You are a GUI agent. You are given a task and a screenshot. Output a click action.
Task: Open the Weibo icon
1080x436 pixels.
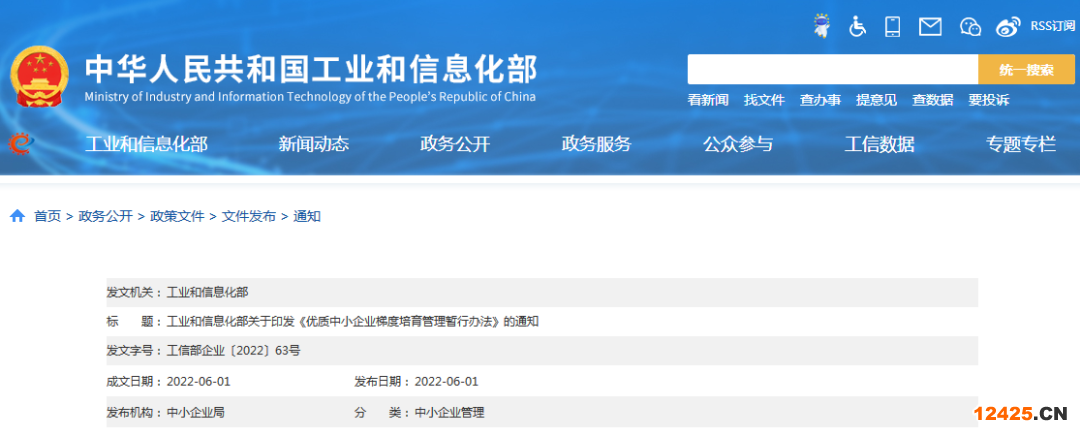pyautogui.click(x=1008, y=26)
